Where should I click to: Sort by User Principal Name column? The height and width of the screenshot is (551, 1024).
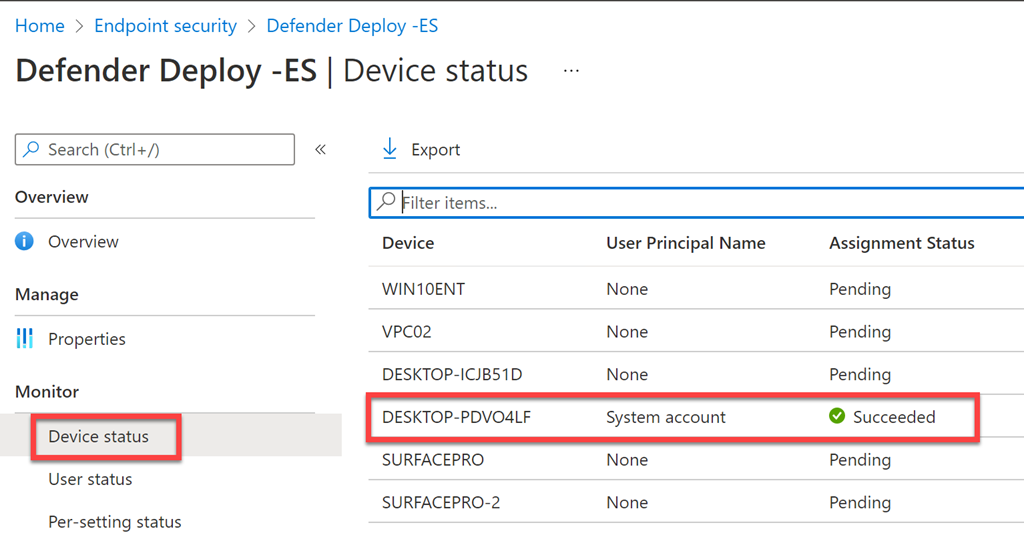pos(685,243)
